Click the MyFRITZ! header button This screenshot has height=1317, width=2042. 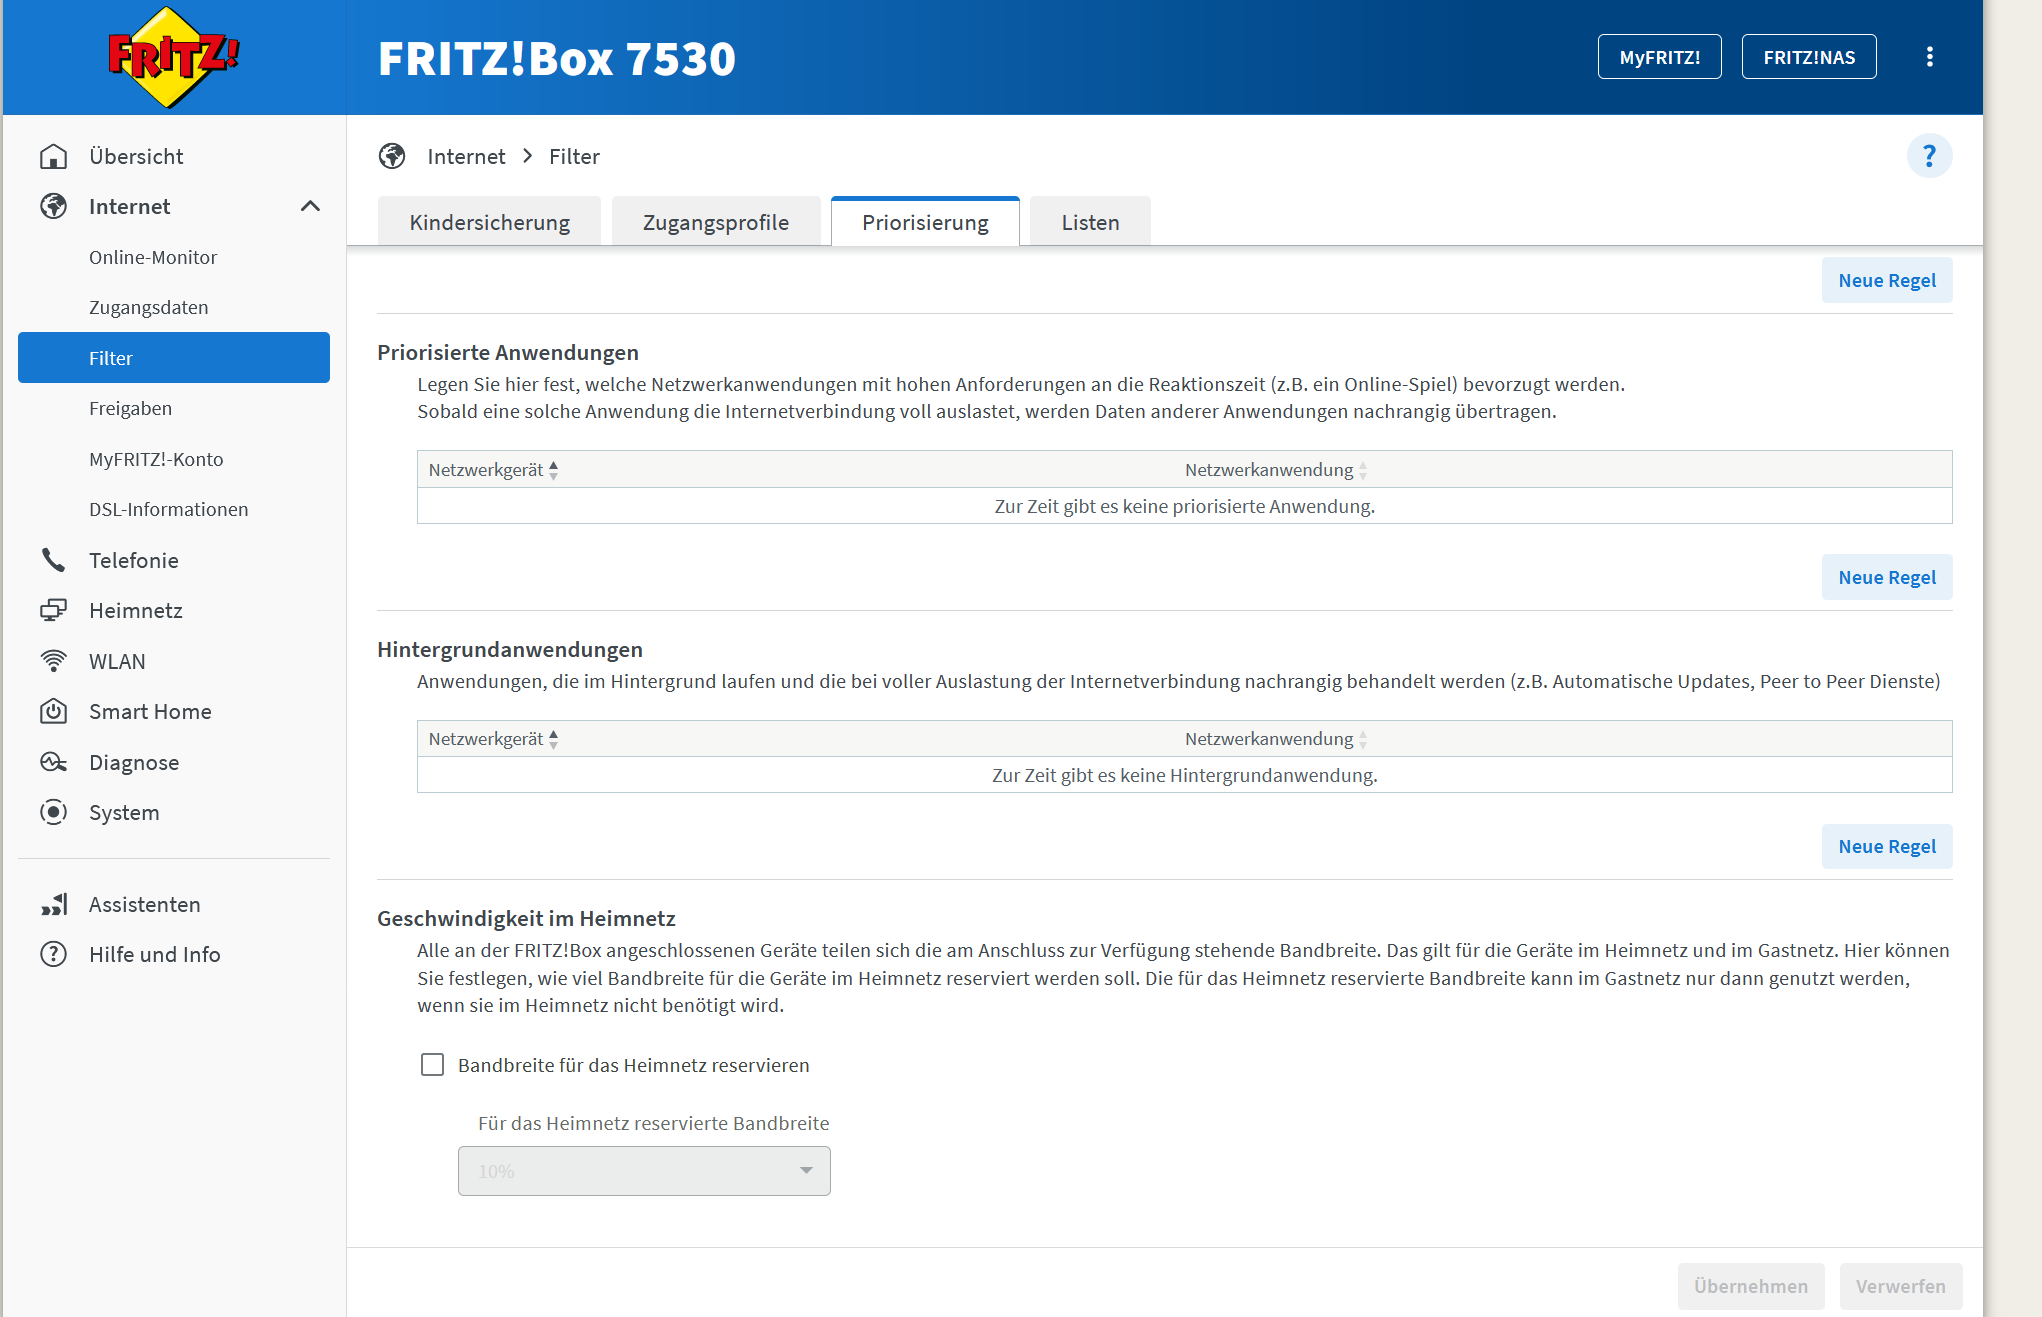(x=1659, y=57)
